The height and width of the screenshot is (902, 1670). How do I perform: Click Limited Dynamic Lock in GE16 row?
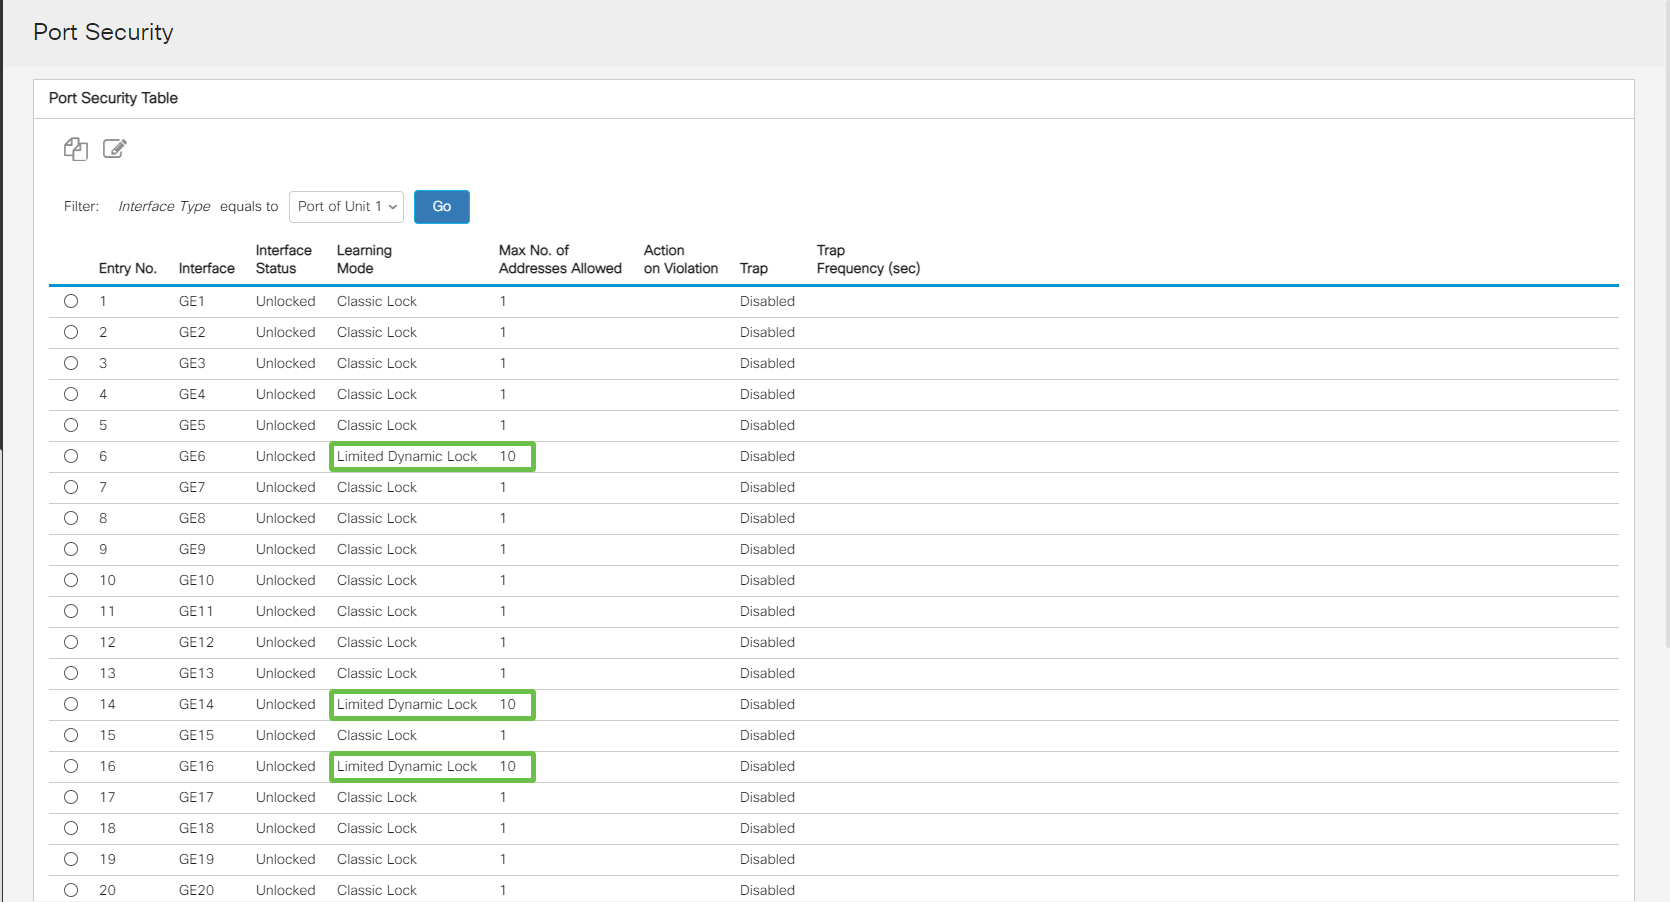tap(407, 766)
